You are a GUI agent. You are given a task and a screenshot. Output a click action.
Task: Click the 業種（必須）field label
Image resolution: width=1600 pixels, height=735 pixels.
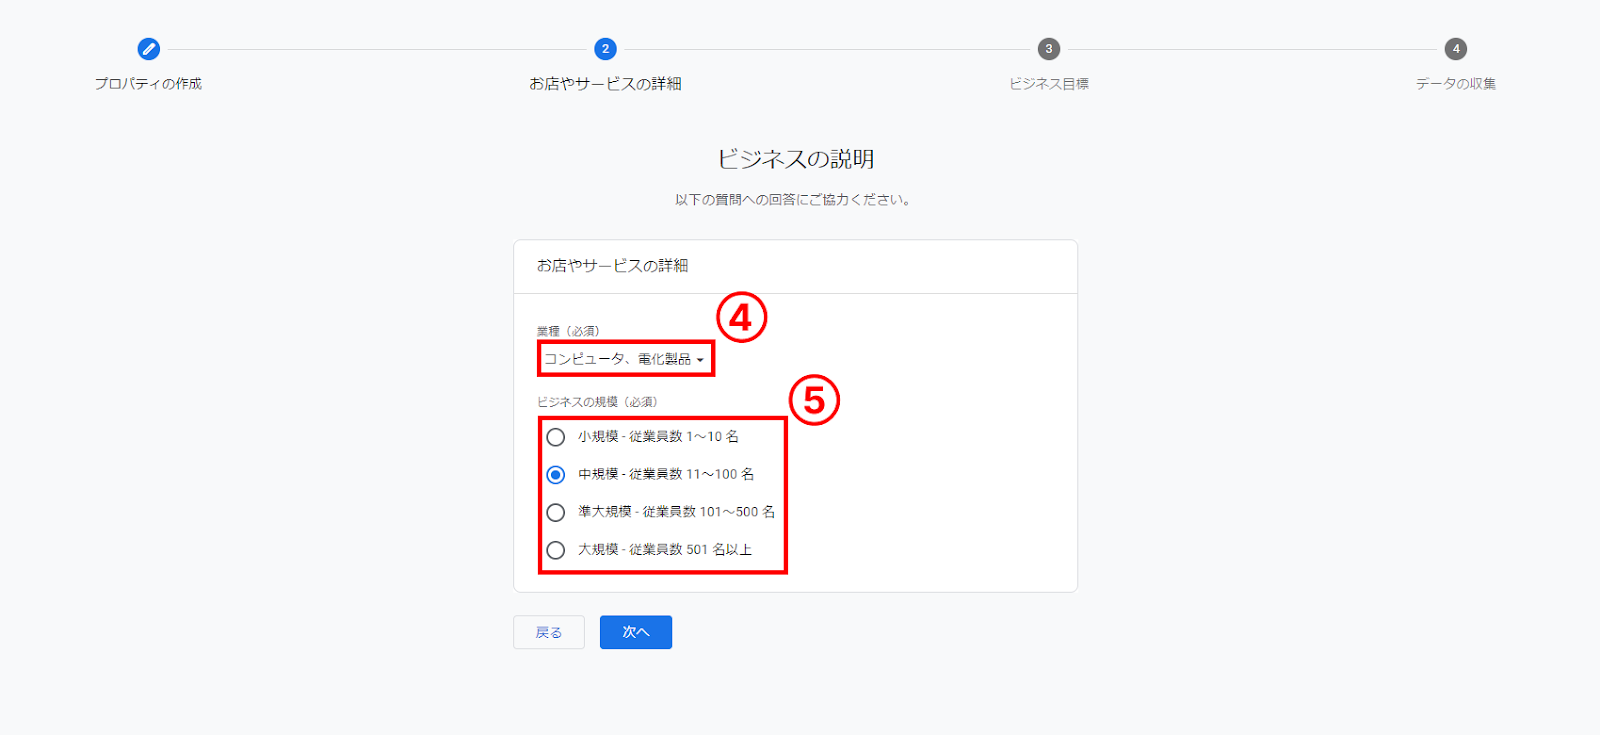568,331
